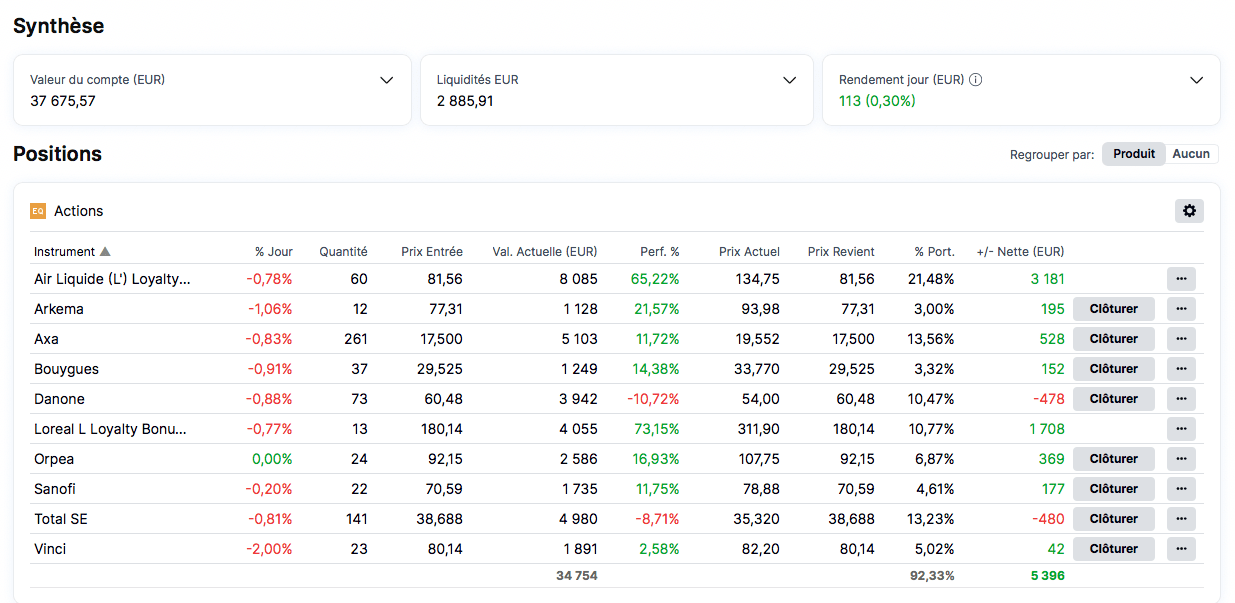Select the Axa instrument name
This screenshot has width=1235, height=603.
point(46,339)
